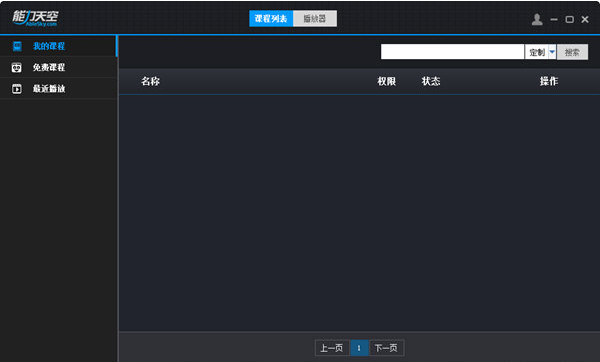
Task: Maximize the application window
Action: (569, 19)
